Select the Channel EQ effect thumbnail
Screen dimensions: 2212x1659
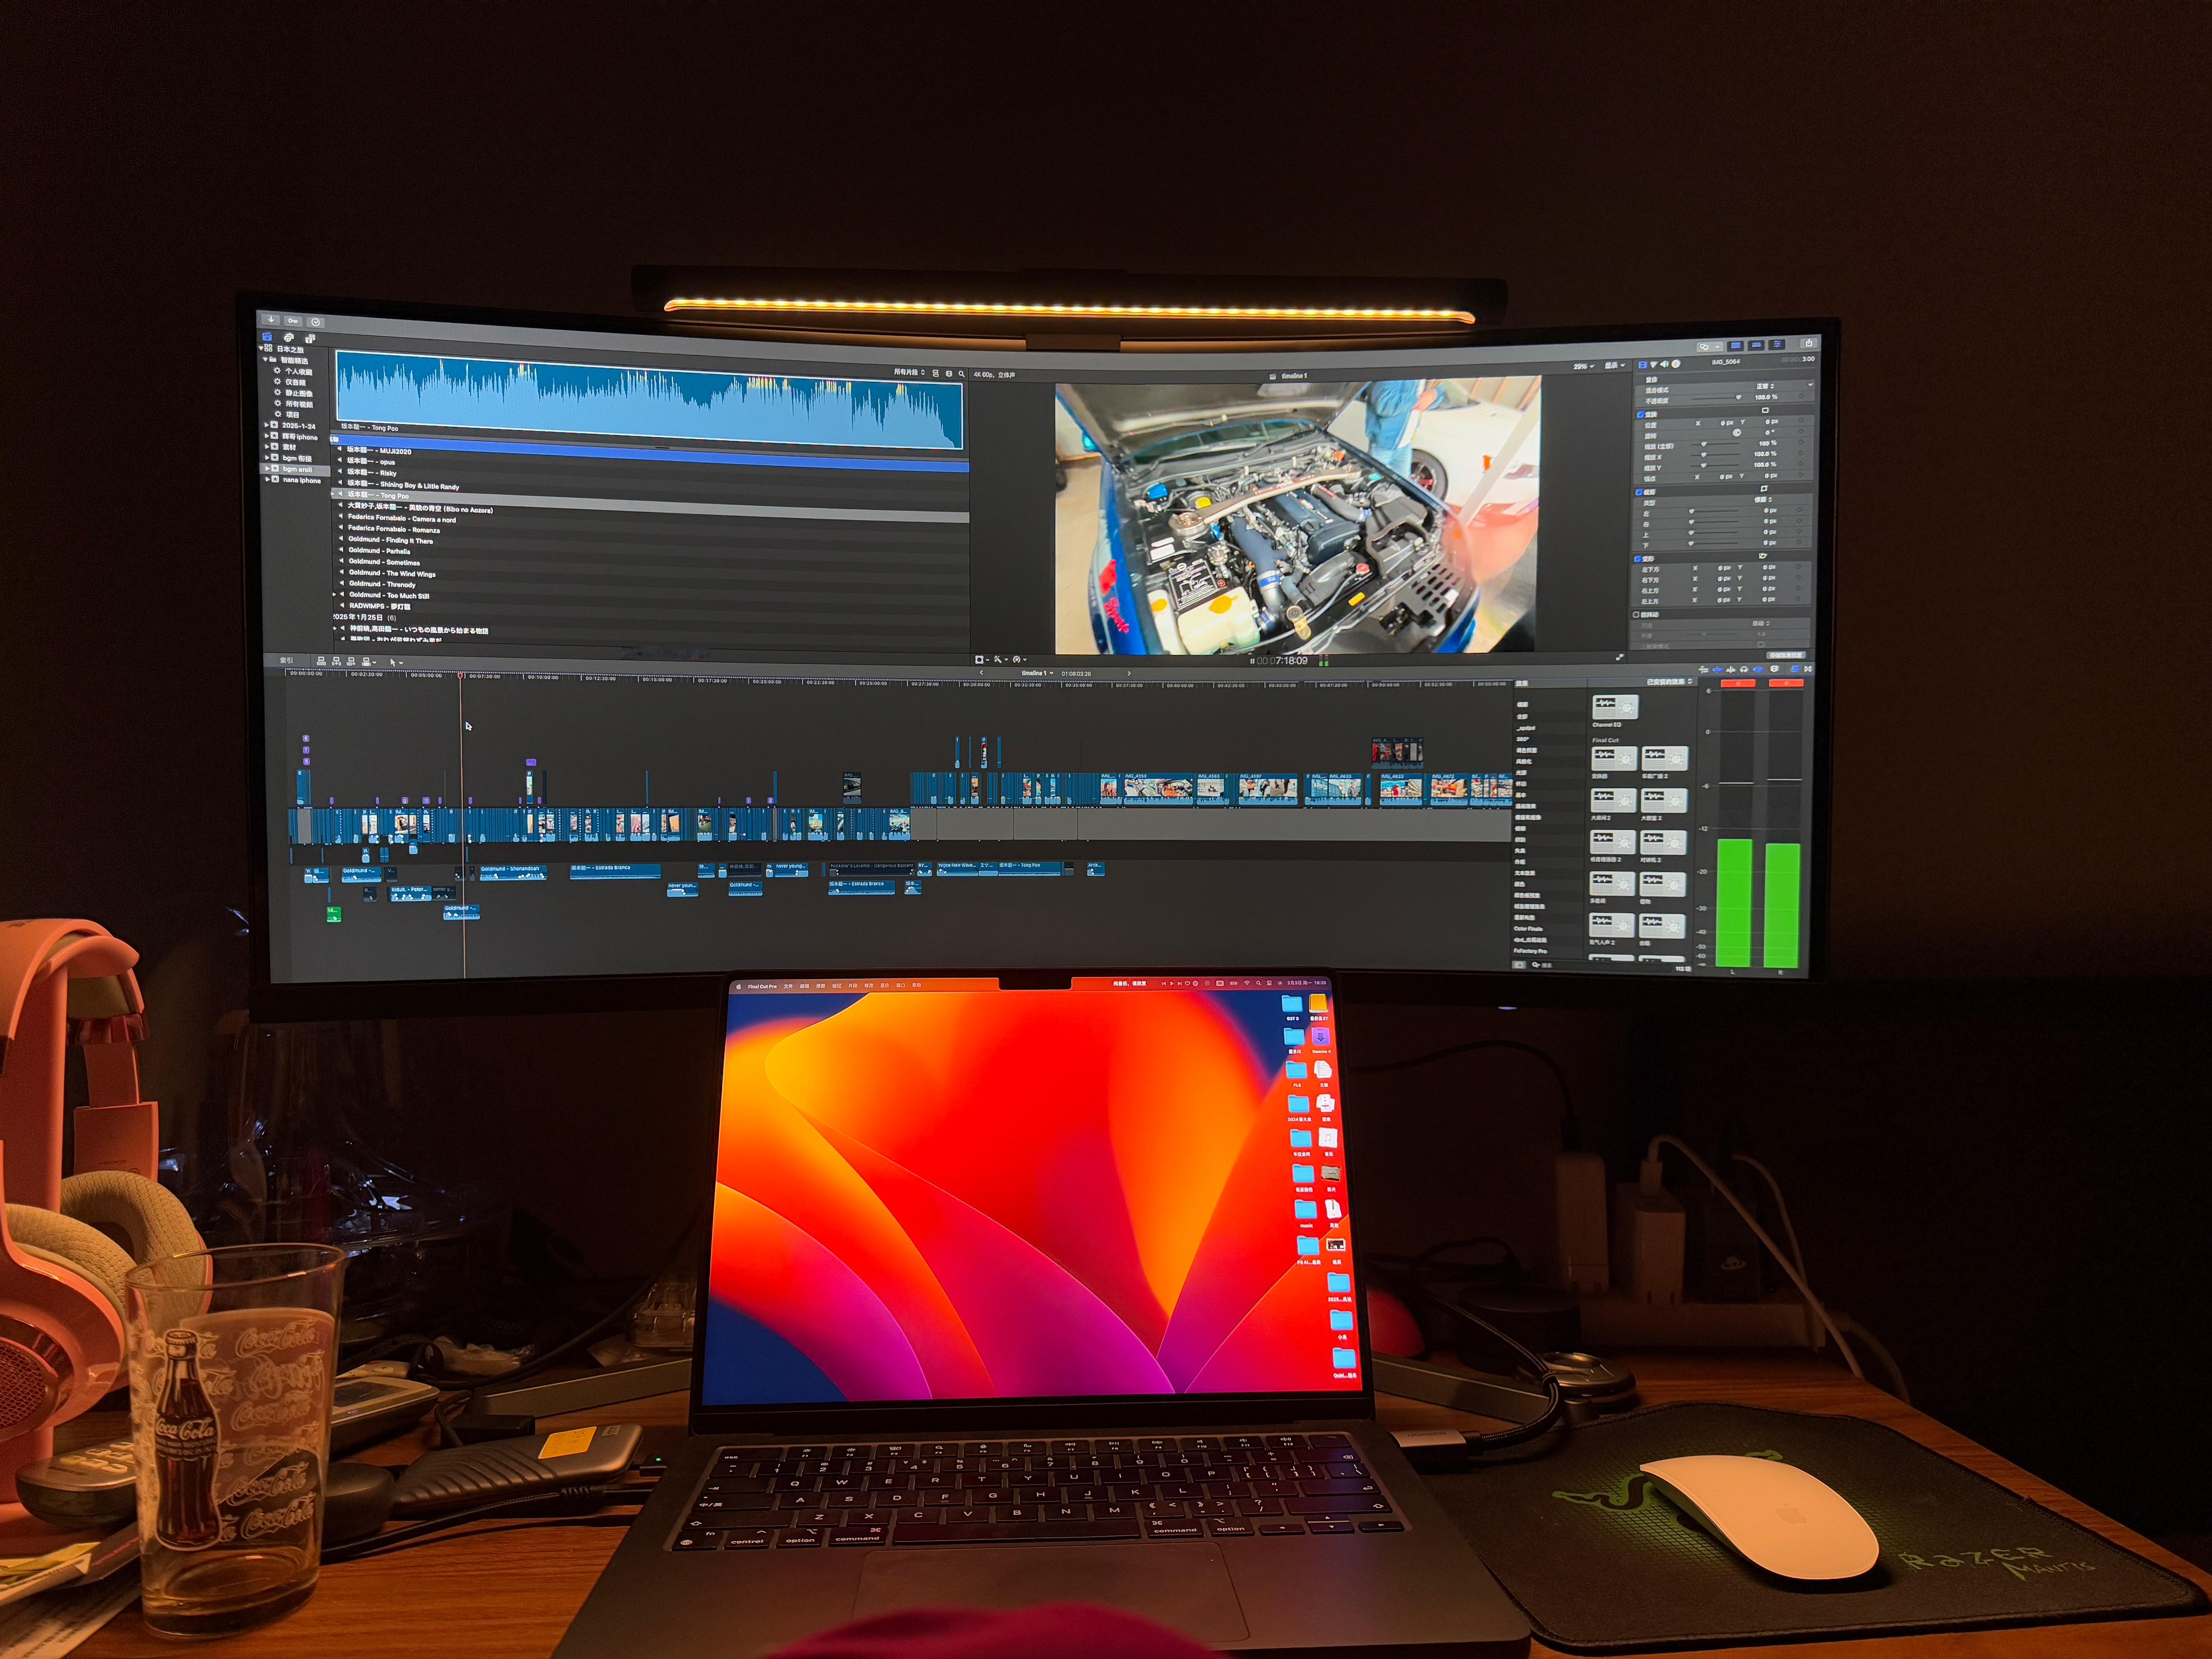(1614, 707)
